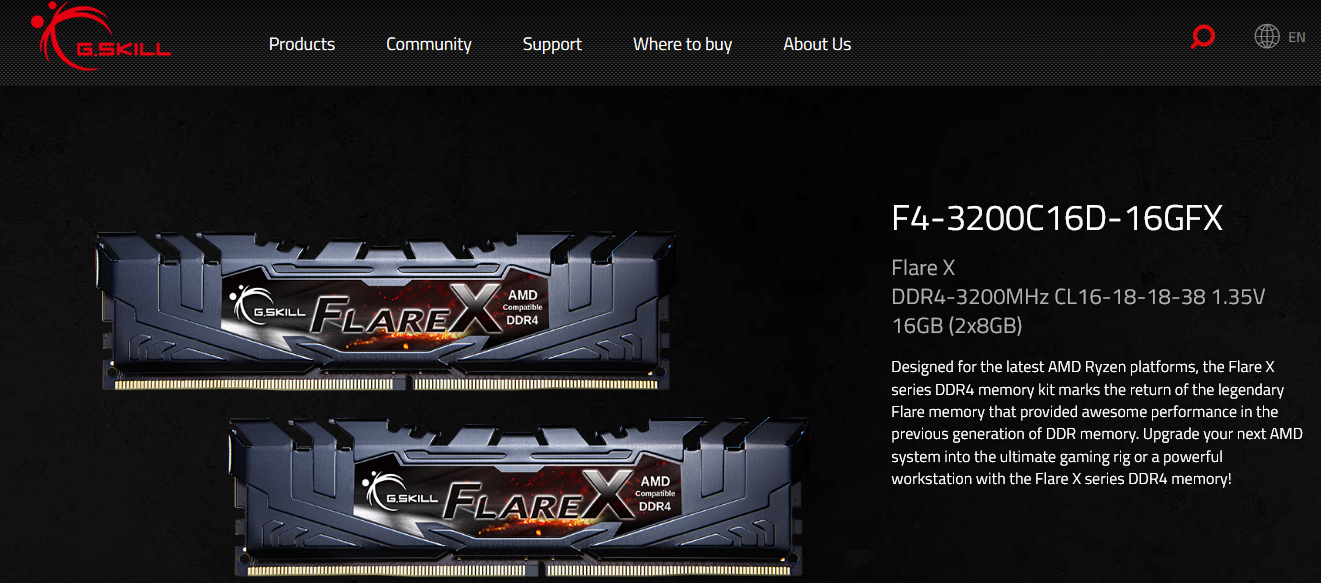Click the F4-3200C16D-16GFX model title
This screenshot has height=583, width=1321.
click(1057, 218)
